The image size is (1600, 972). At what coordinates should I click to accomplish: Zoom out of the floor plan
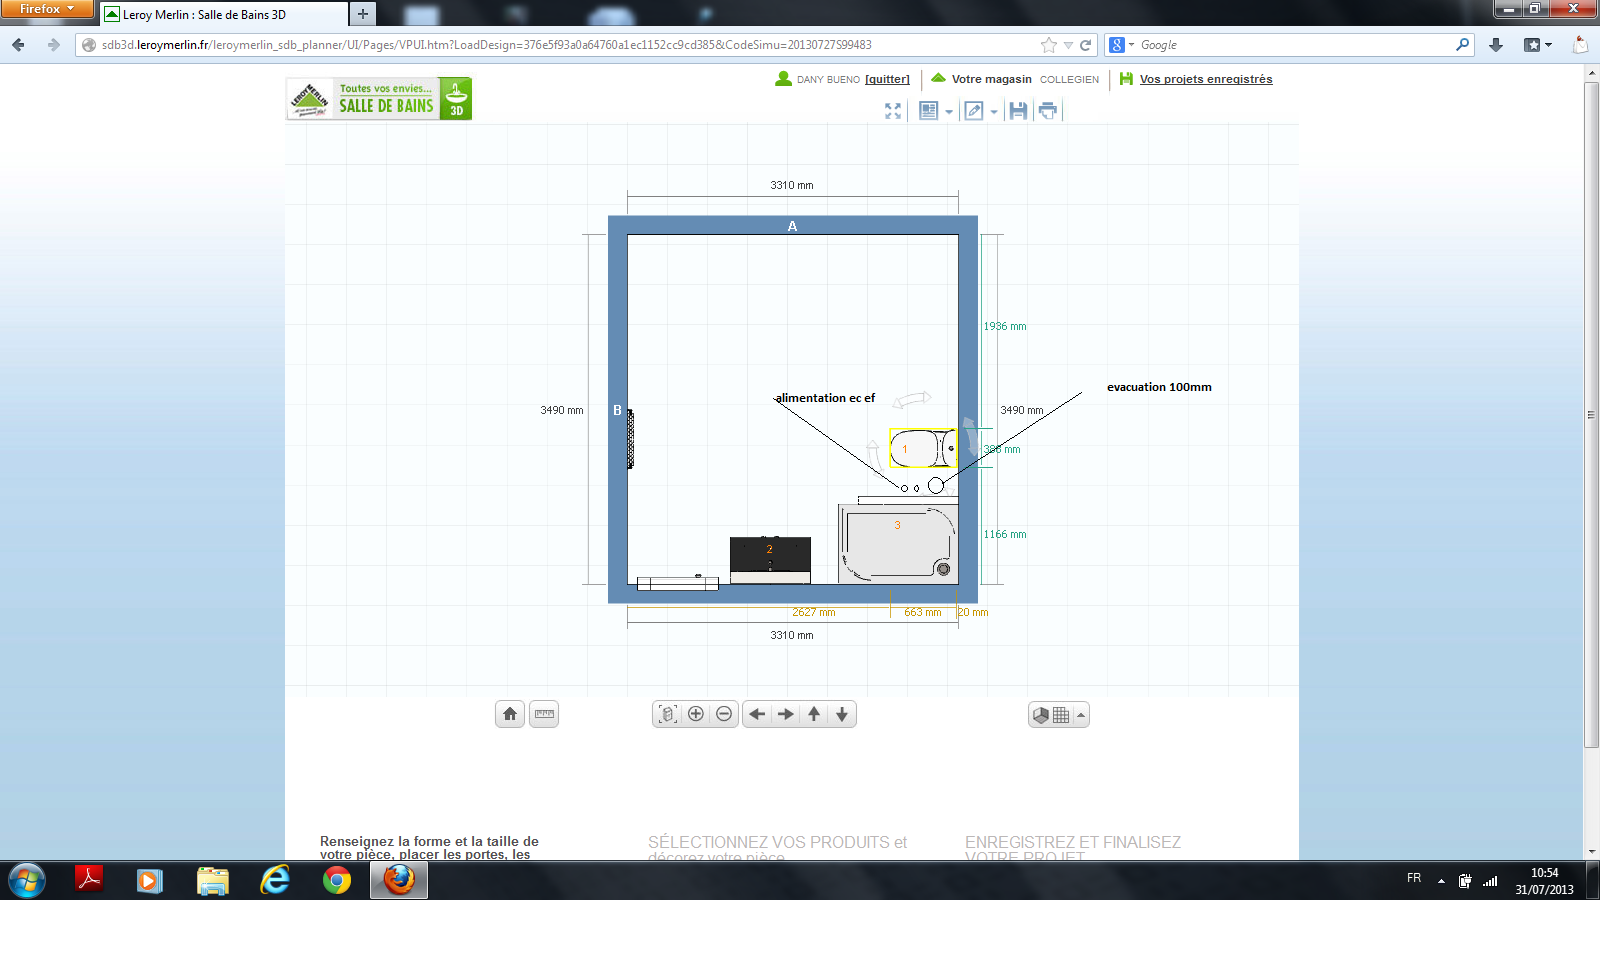[x=724, y=714]
